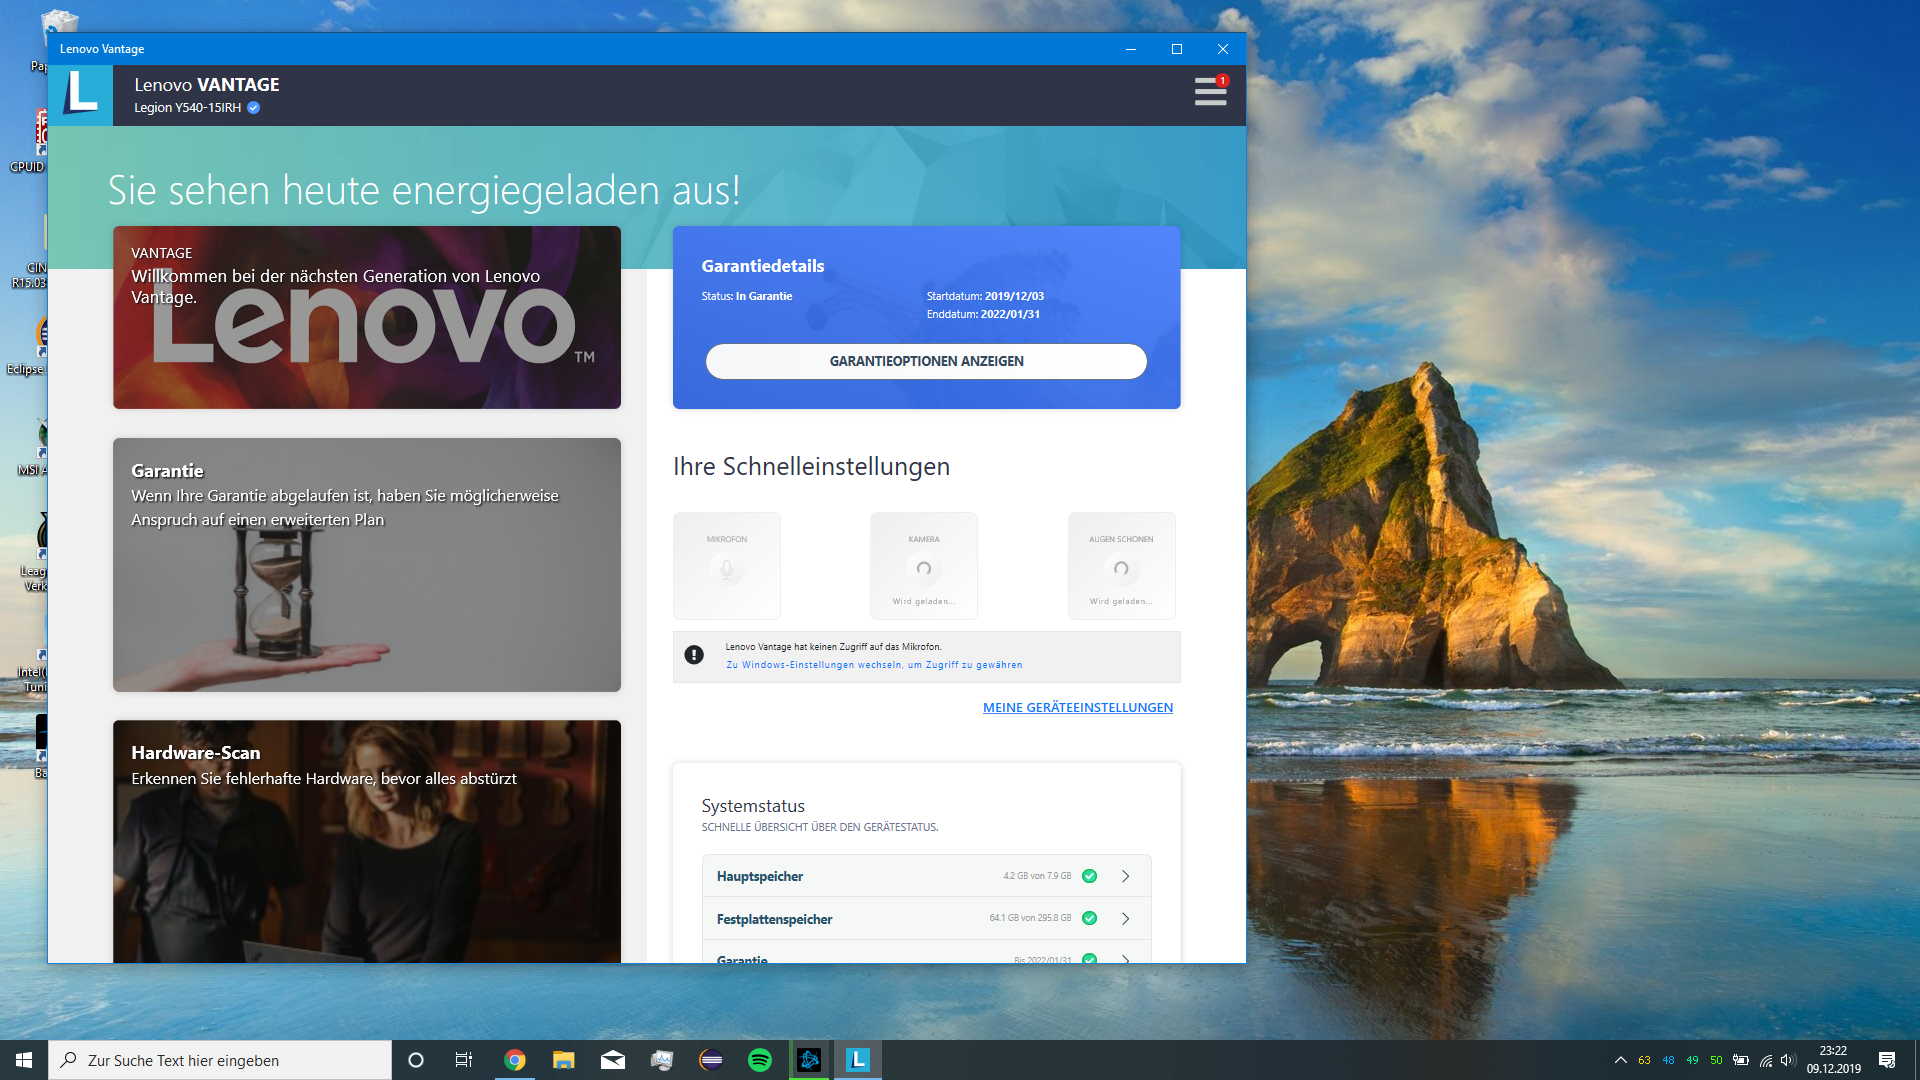Viewport: 1920px width, 1080px height.
Task: Click the warning exclamation icon in the microphone notice
Action: tap(694, 655)
